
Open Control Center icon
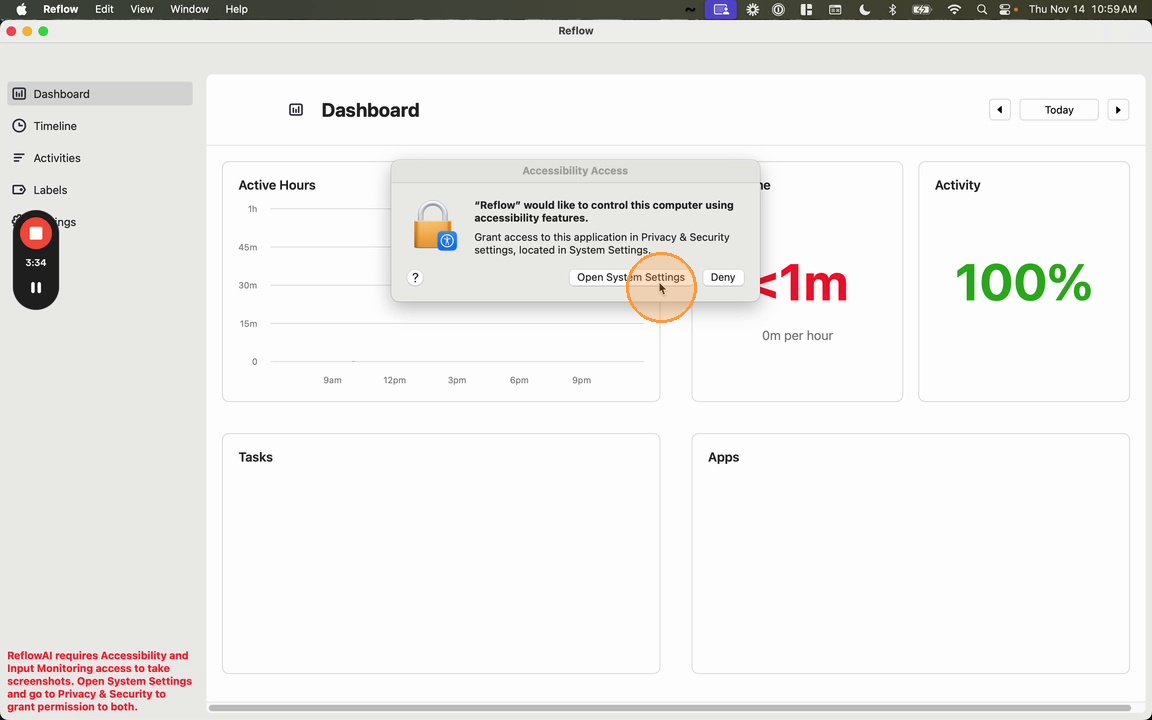[1006, 10]
